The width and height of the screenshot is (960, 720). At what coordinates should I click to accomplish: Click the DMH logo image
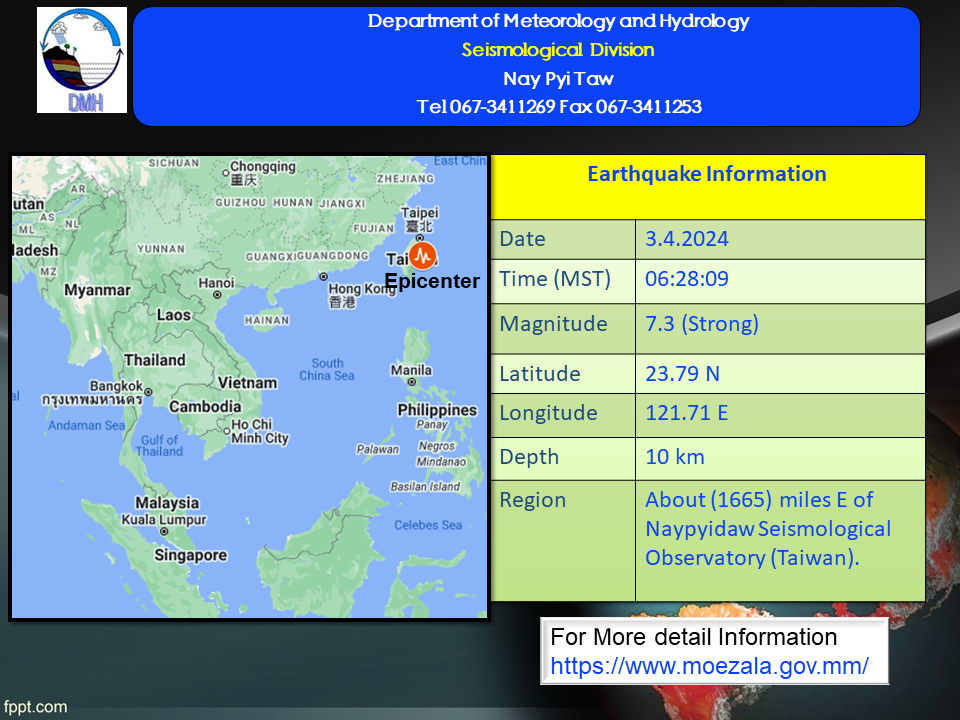[82, 60]
